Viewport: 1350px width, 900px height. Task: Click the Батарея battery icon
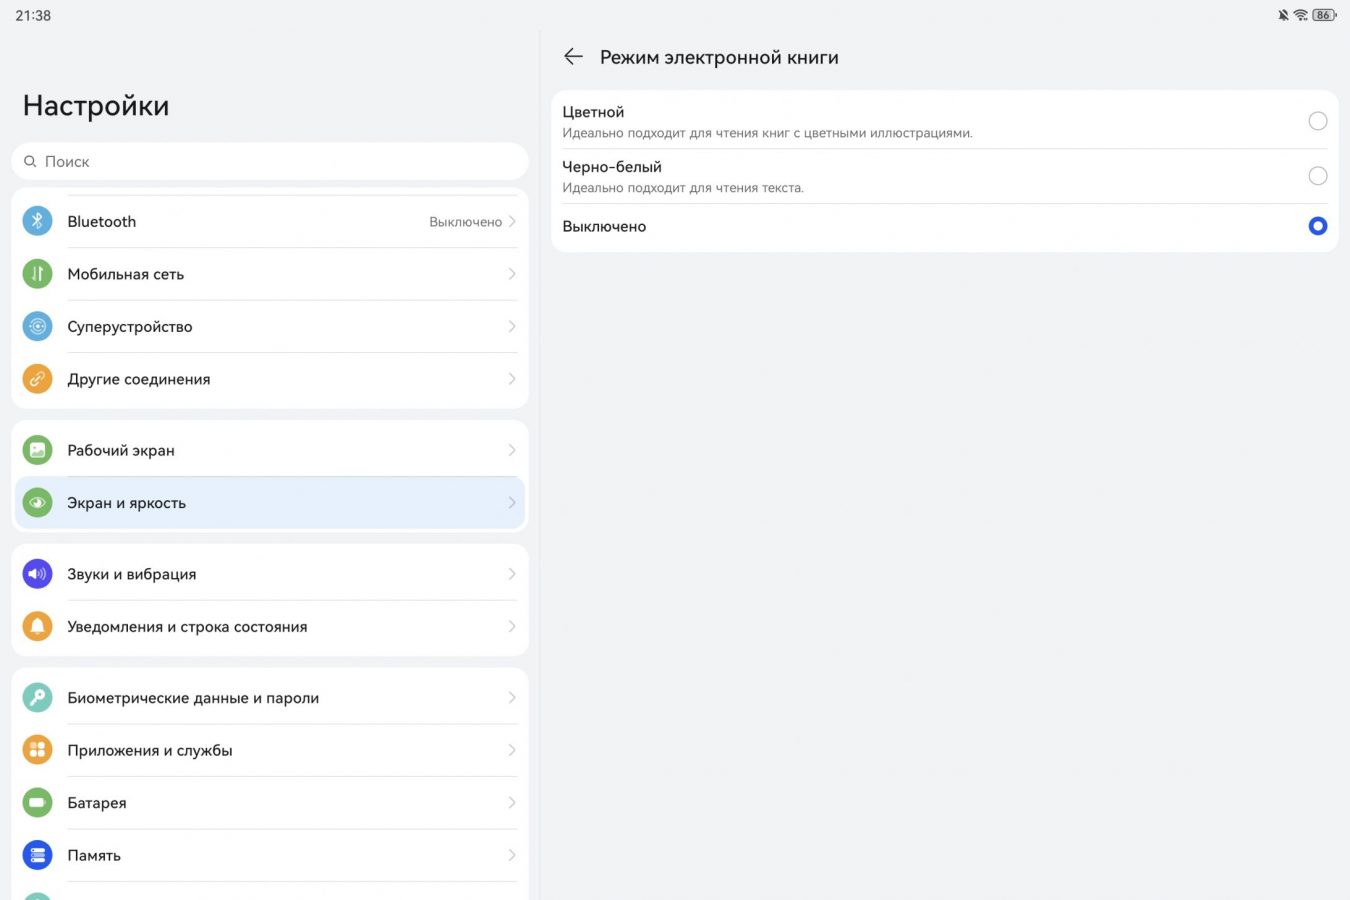pos(37,803)
